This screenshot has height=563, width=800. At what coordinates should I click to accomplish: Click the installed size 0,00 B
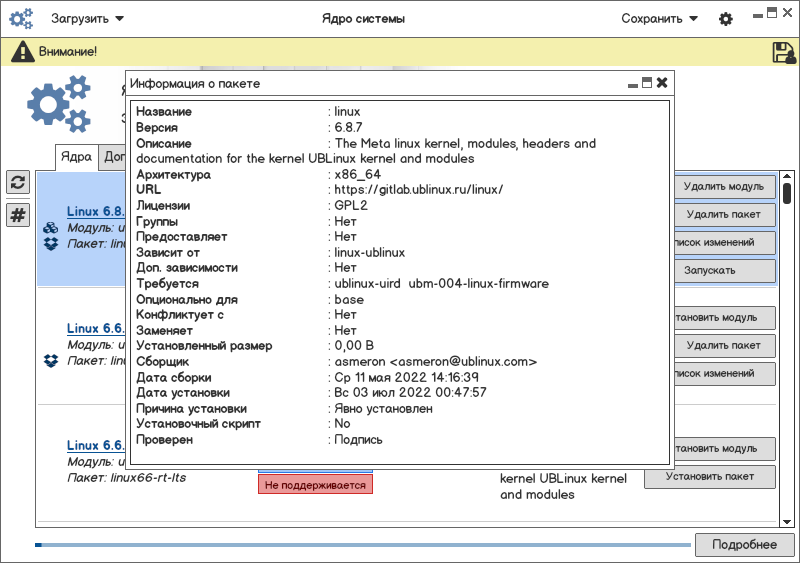(354, 346)
